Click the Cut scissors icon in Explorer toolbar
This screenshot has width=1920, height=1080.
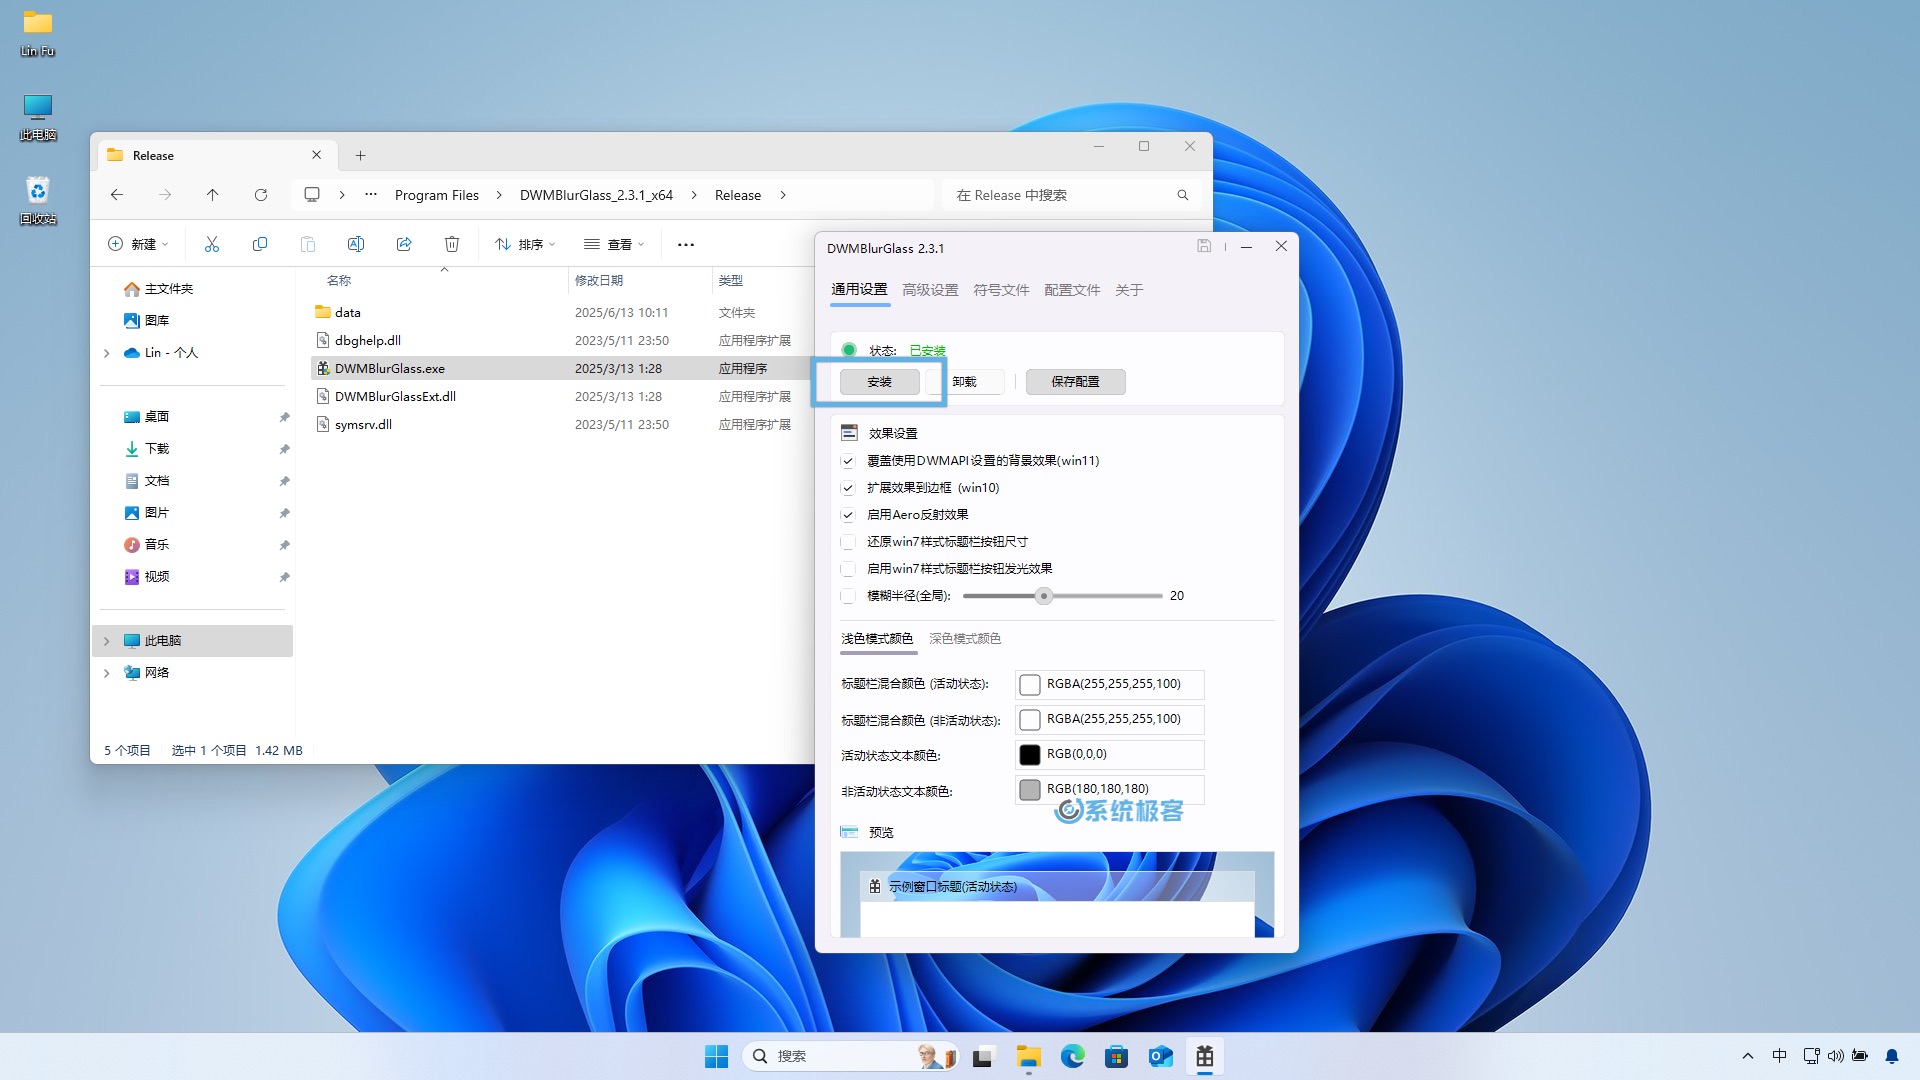tap(212, 244)
